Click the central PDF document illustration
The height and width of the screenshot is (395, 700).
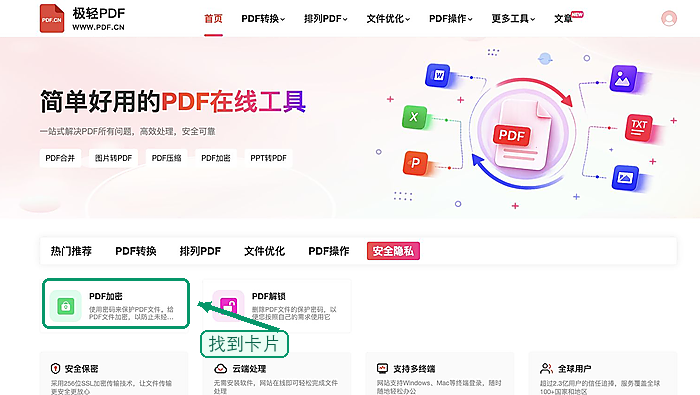522,134
